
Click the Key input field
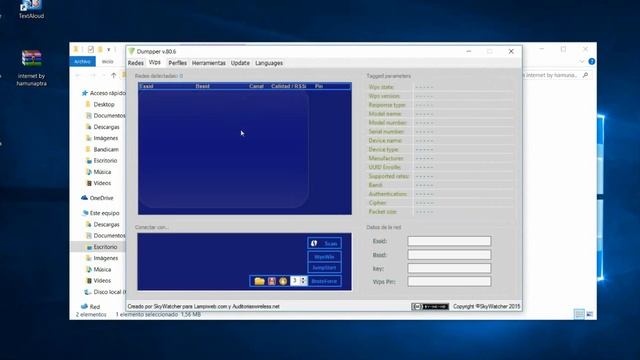tap(449, 268)
